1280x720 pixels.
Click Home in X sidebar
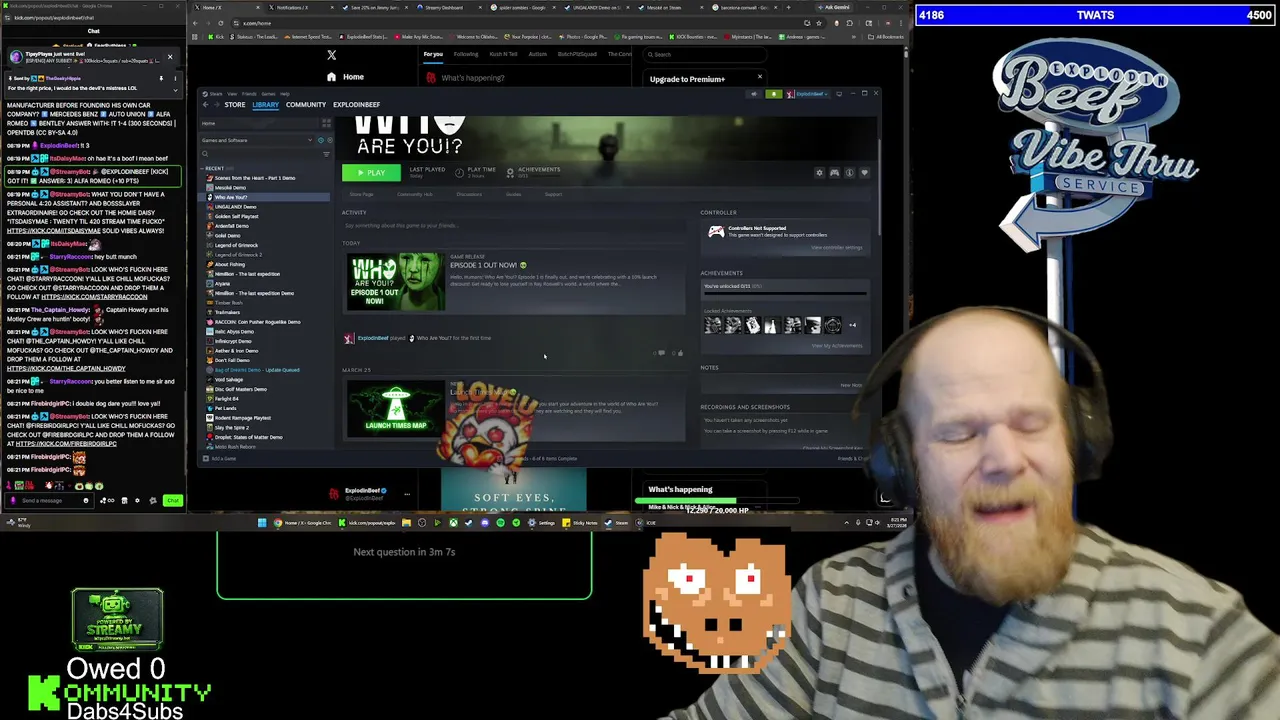[346, 77]
